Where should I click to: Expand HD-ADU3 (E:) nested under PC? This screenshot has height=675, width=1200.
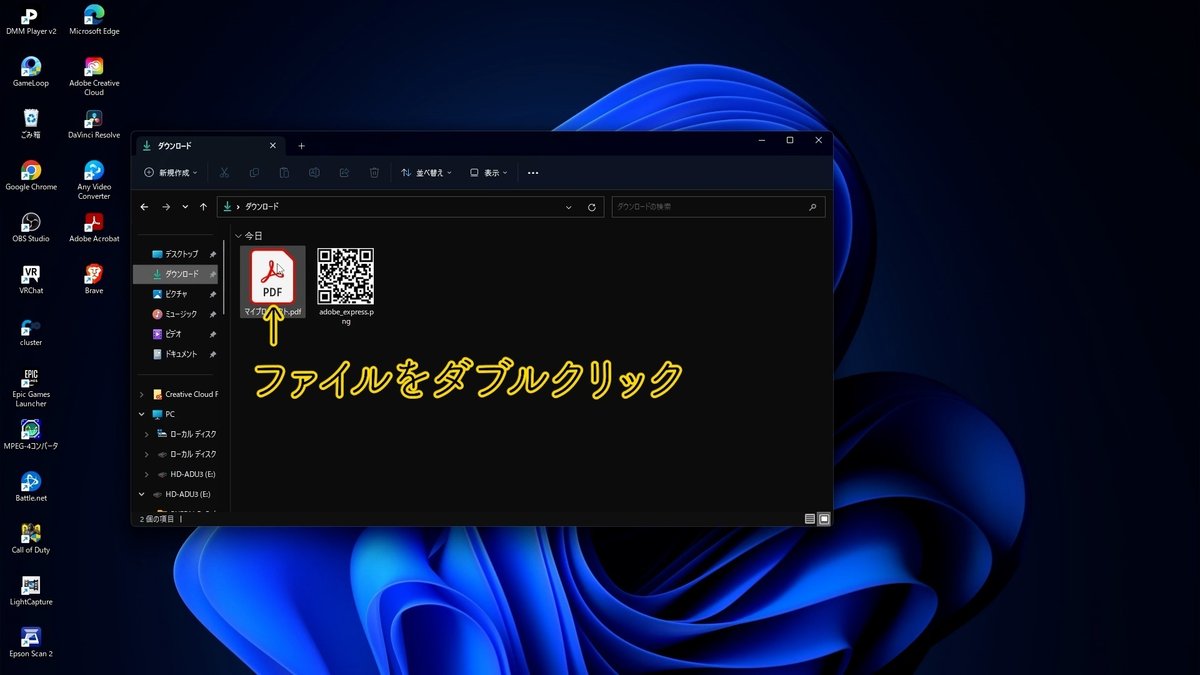(147, 474)
